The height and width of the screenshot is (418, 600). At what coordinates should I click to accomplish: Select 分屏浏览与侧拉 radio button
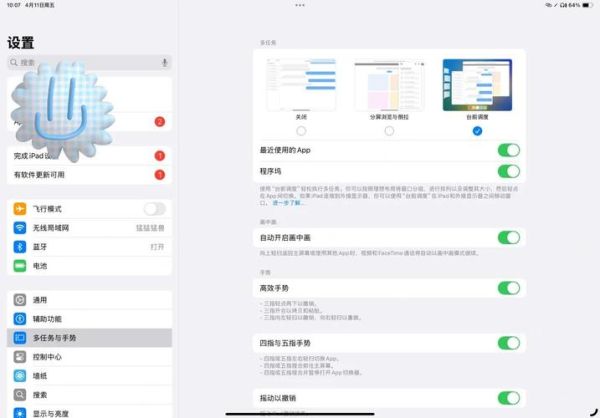[x=389, y=131]
